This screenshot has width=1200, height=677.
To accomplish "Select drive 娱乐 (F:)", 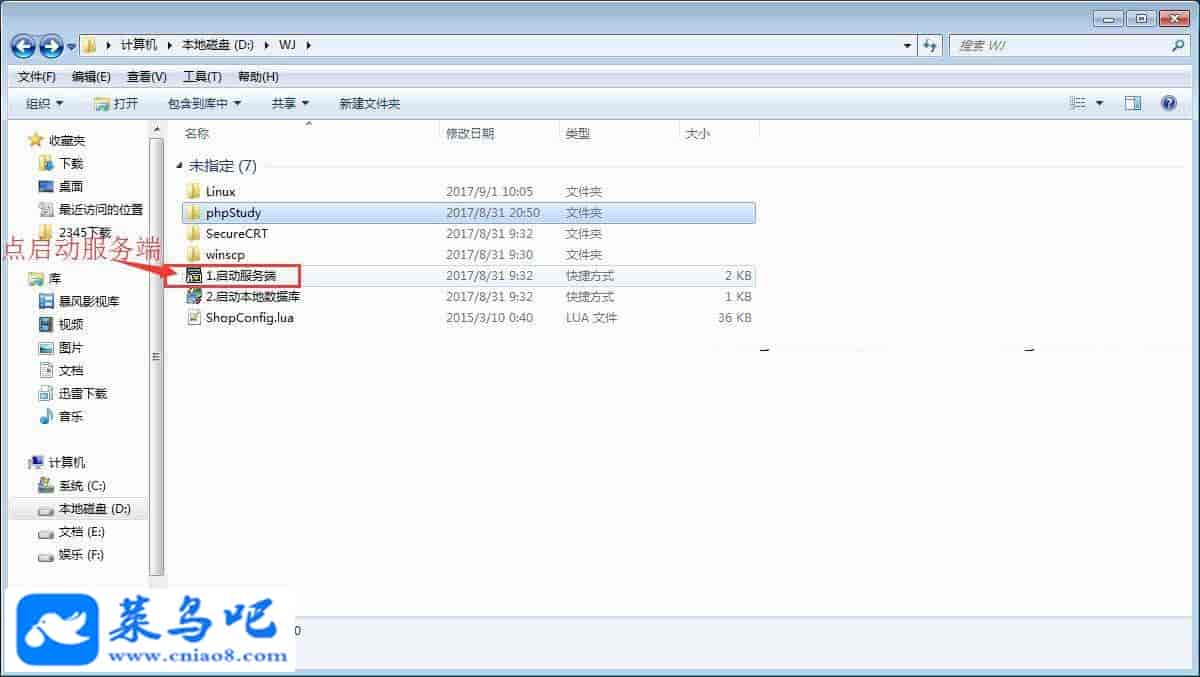I will click(x=71, y=555).
